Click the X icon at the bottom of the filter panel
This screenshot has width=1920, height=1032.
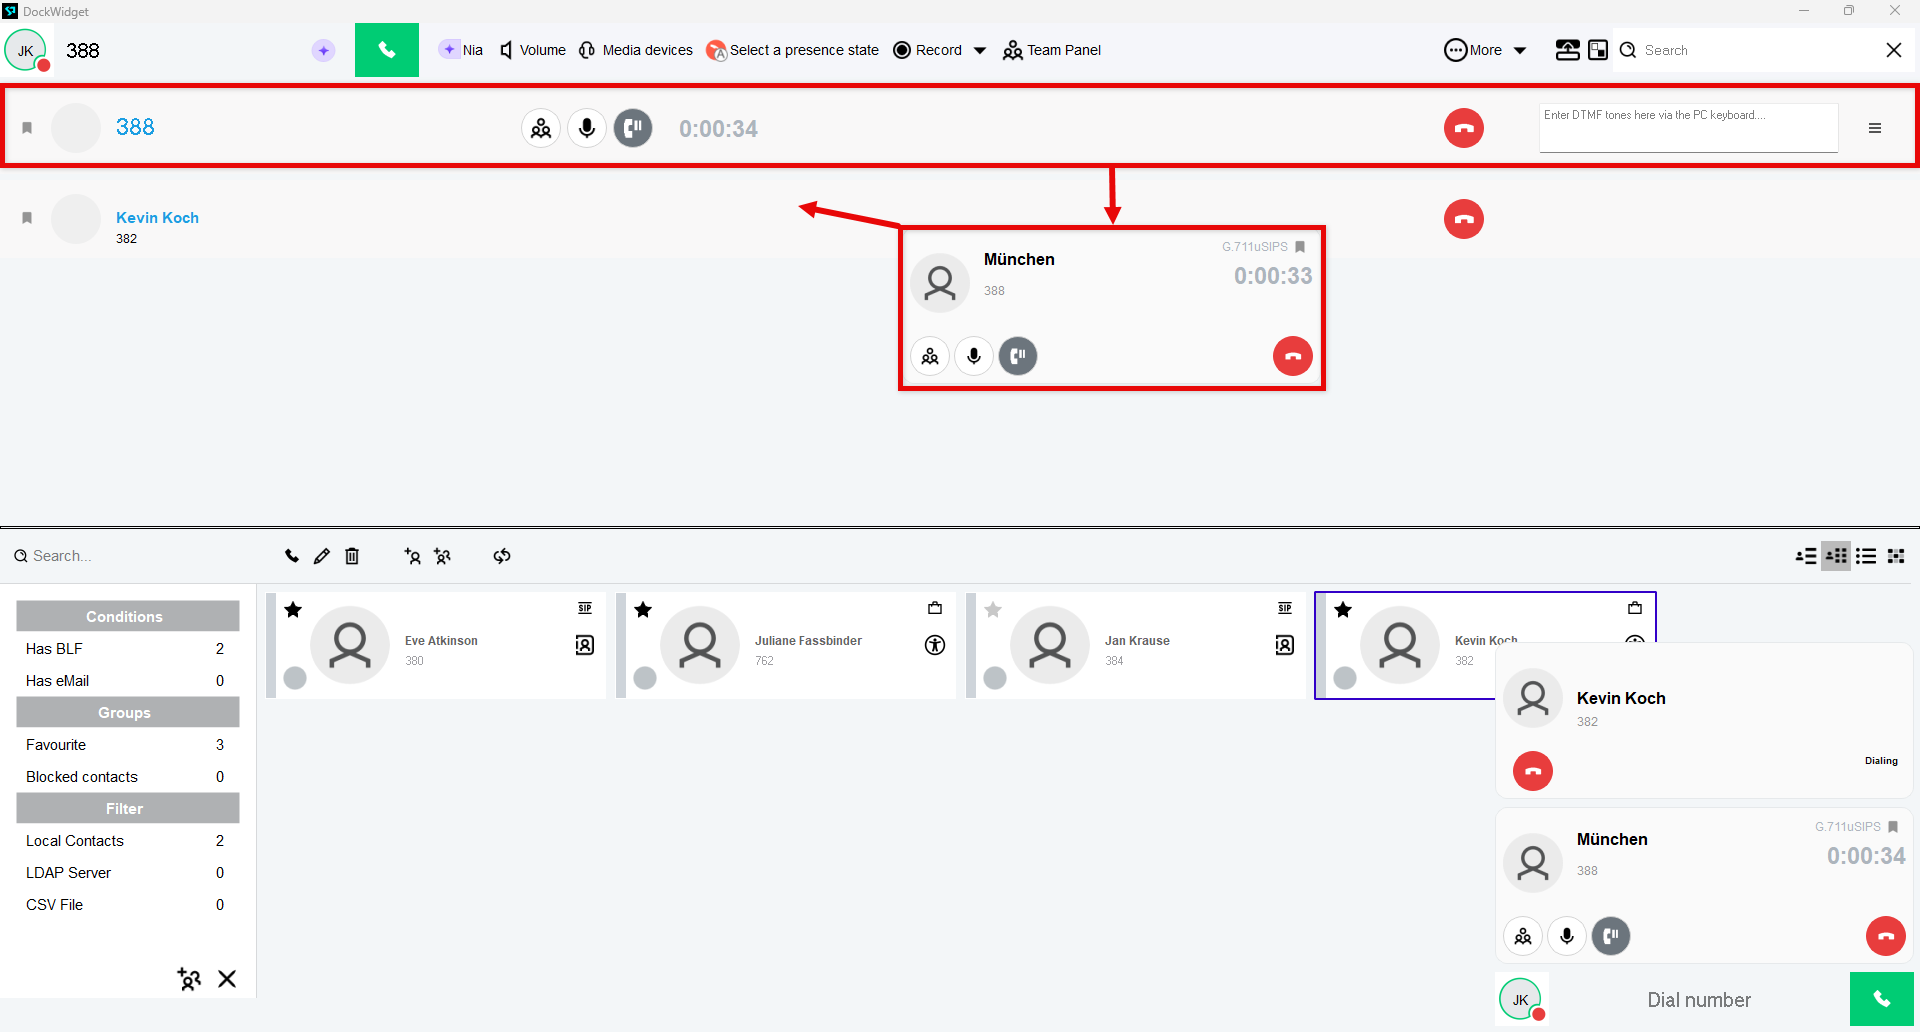click(x=227, y=979)
